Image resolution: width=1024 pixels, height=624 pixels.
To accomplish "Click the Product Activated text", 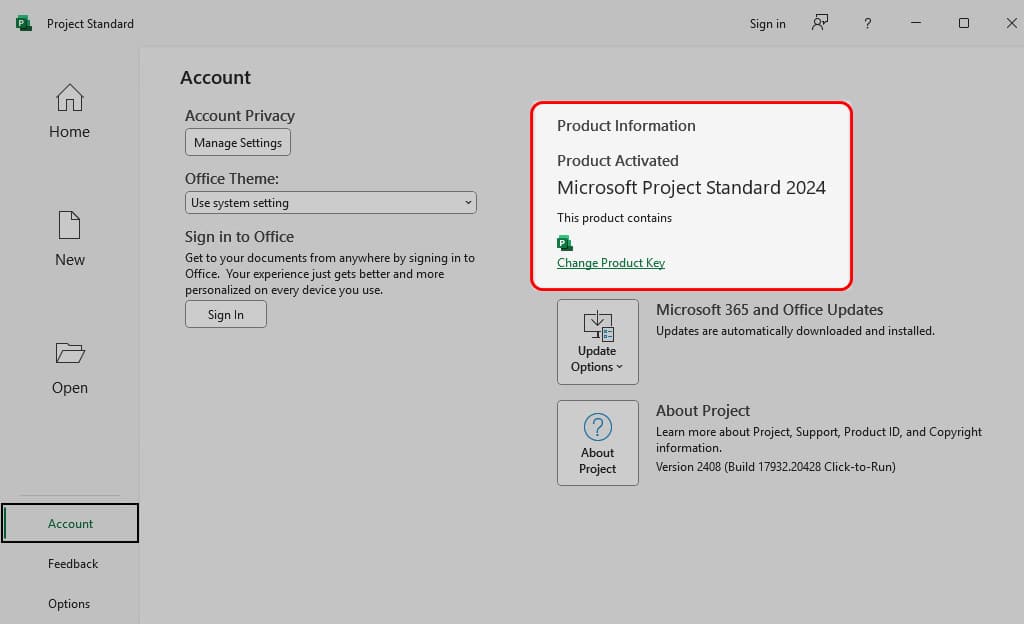I will 618,161.
